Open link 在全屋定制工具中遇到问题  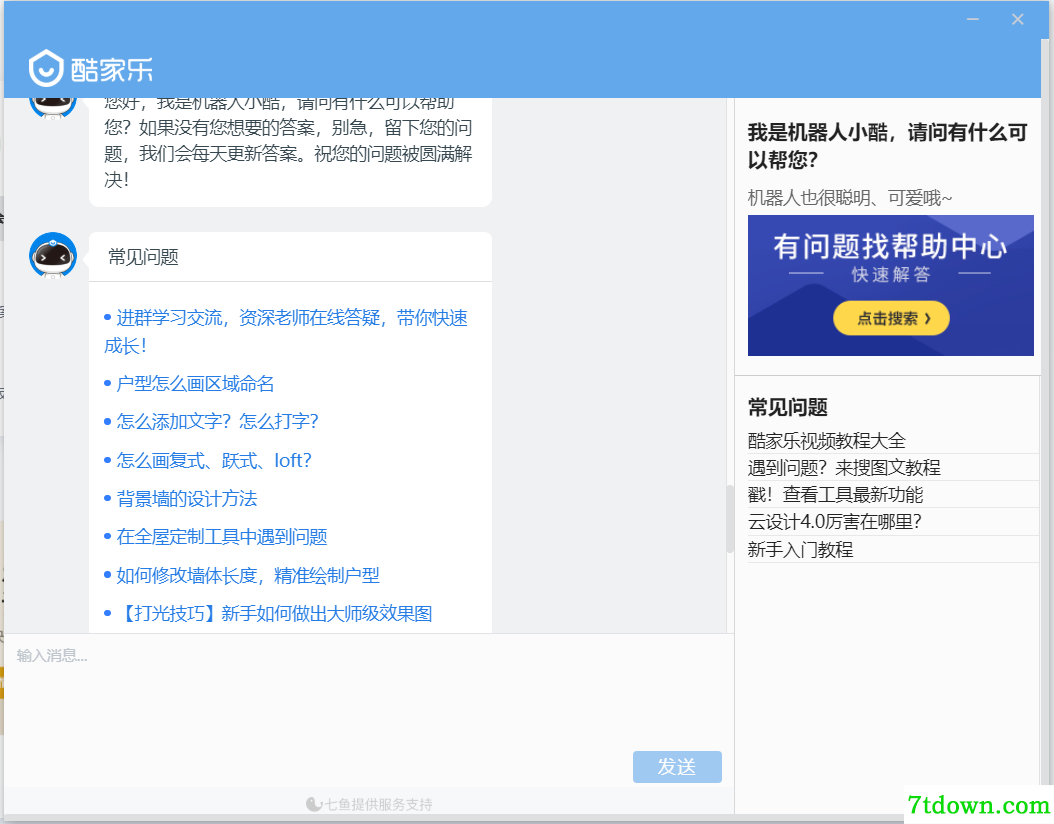(x=222, y=537)
